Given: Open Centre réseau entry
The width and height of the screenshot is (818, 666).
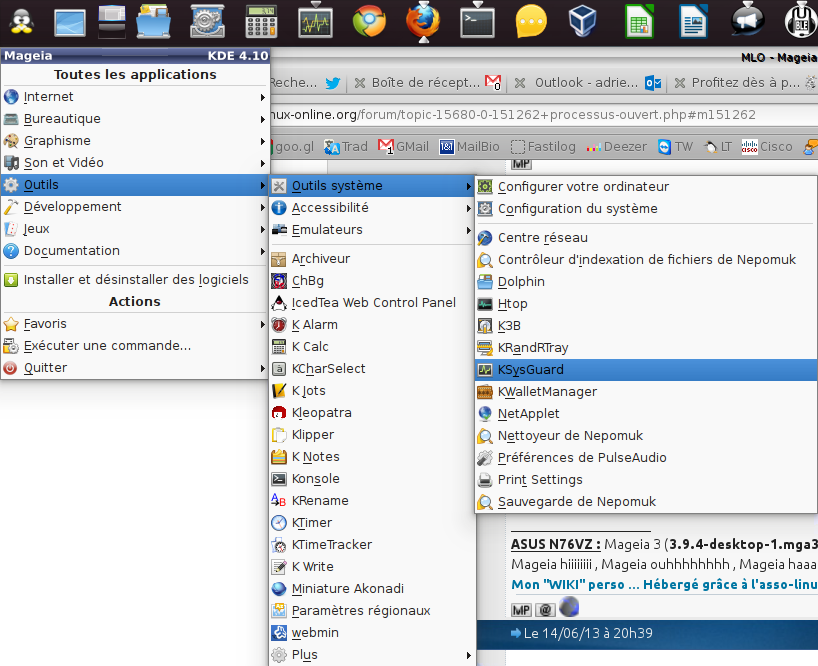Looking at the screenshot, I should pyautogui.click(x=646, y=238).
